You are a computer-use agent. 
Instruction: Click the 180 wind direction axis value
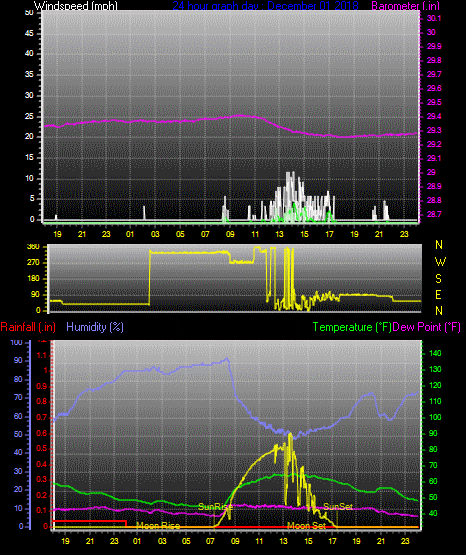[x=33, y=279]
